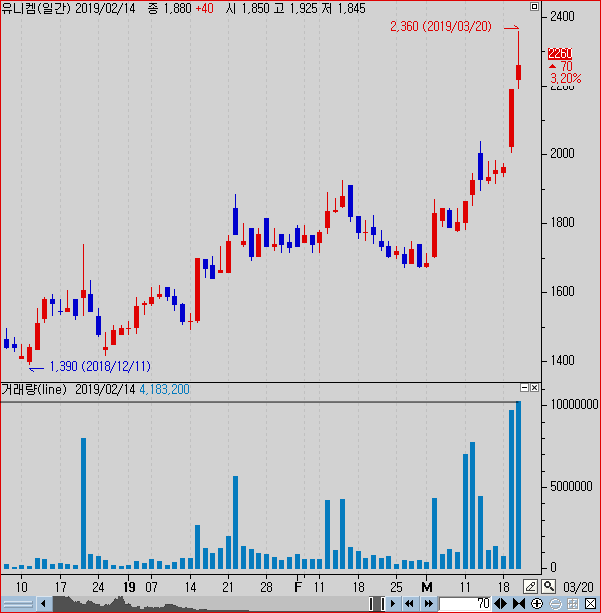
Task: Step forward with single right arrow button
Action: 393,604
